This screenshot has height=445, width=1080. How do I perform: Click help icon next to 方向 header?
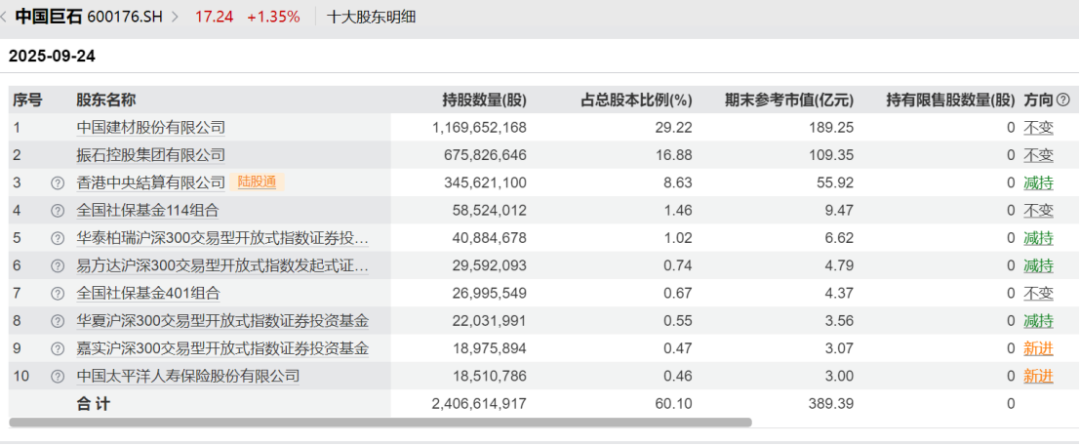coord(1063,101)
